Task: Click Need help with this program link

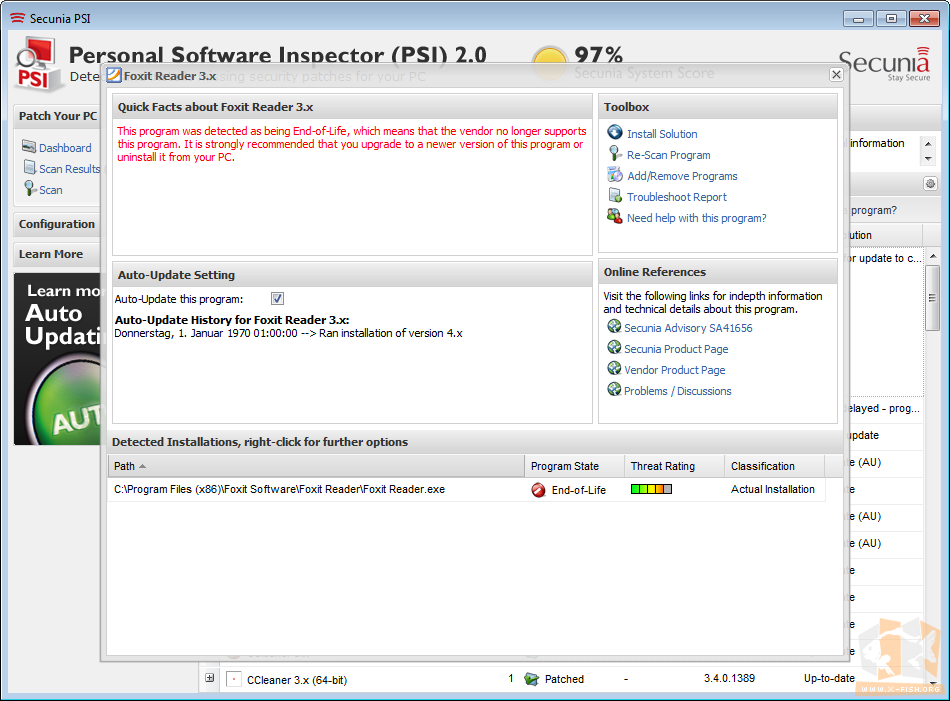Action: 696,218
